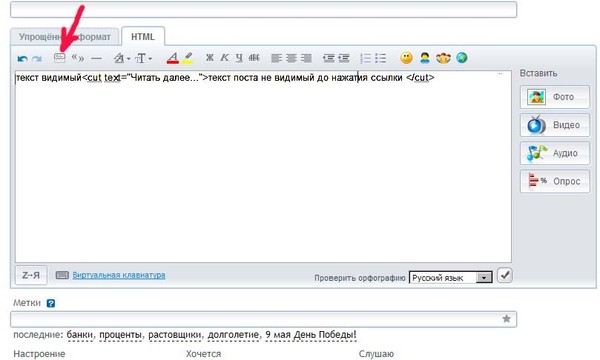Image resolution: width=600 pixels, height=360 pixels.
Task: Decrease the text indent
Action: point(328,58)
